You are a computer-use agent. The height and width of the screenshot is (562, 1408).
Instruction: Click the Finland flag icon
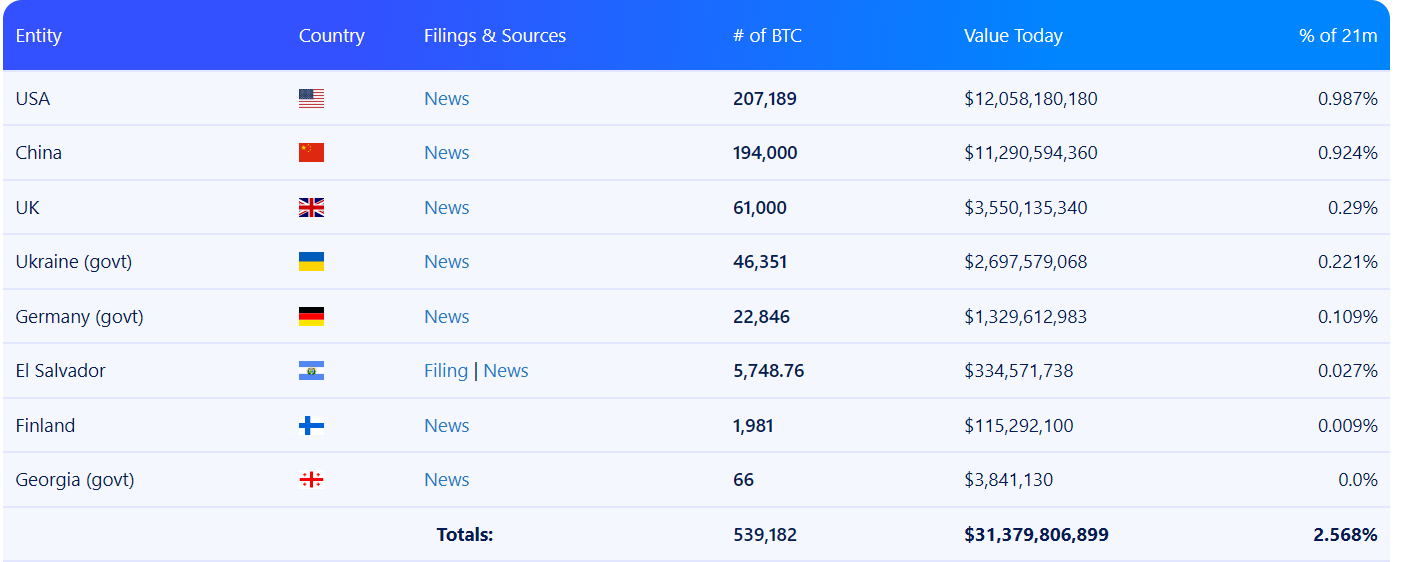click(311, 426)
